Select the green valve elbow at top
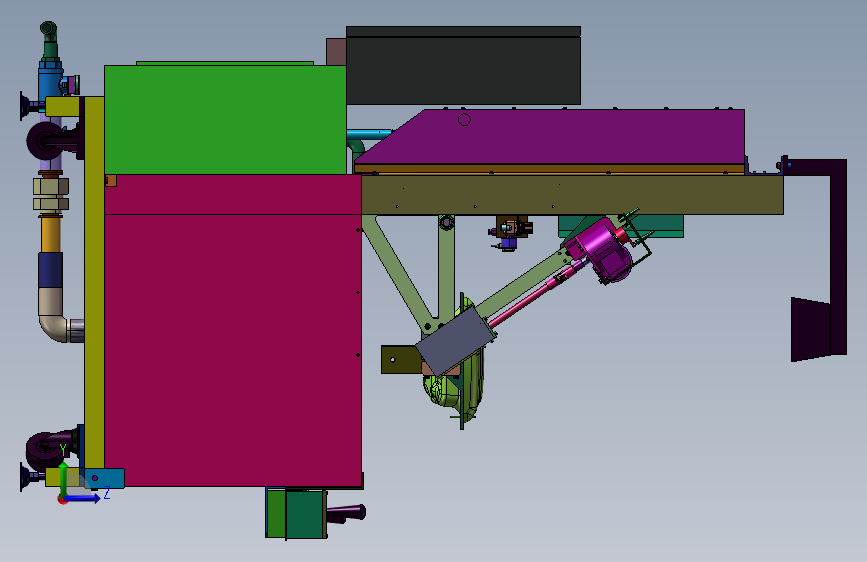The height and width of the screenshot is (562, 867). pyautogui.click(x=49, y=40)
